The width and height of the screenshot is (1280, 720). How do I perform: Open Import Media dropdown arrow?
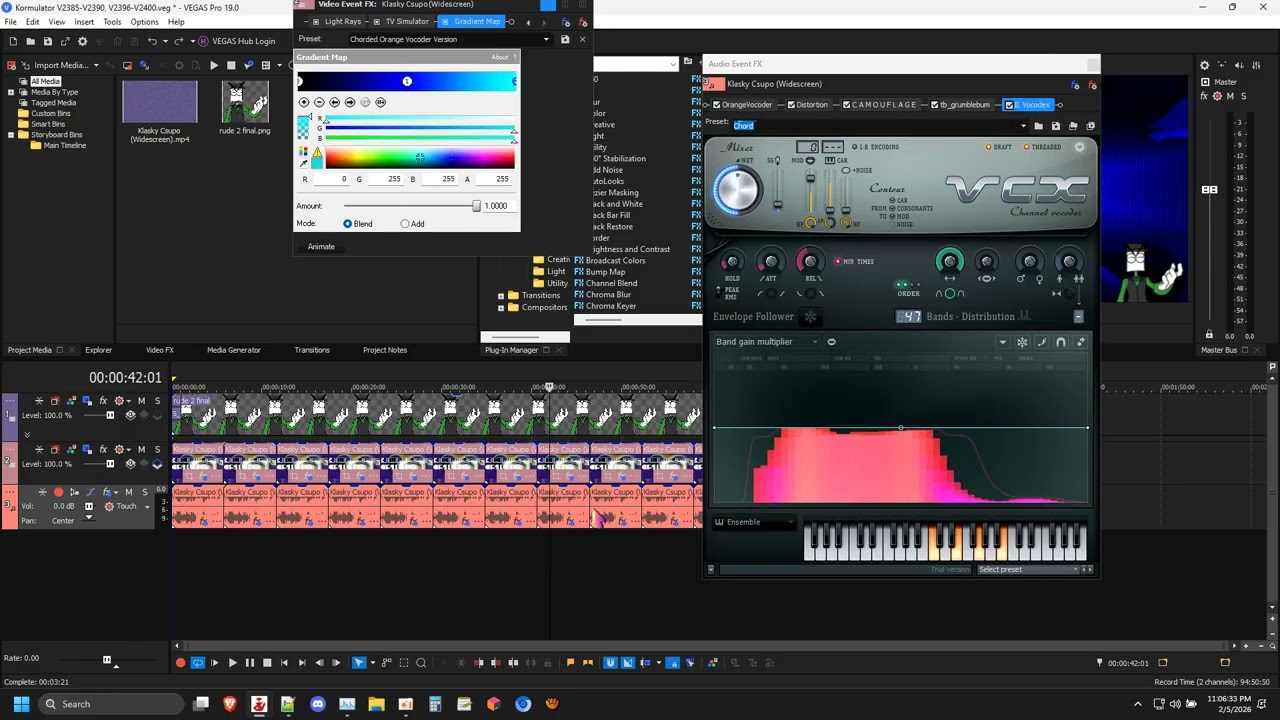point(96,66)
